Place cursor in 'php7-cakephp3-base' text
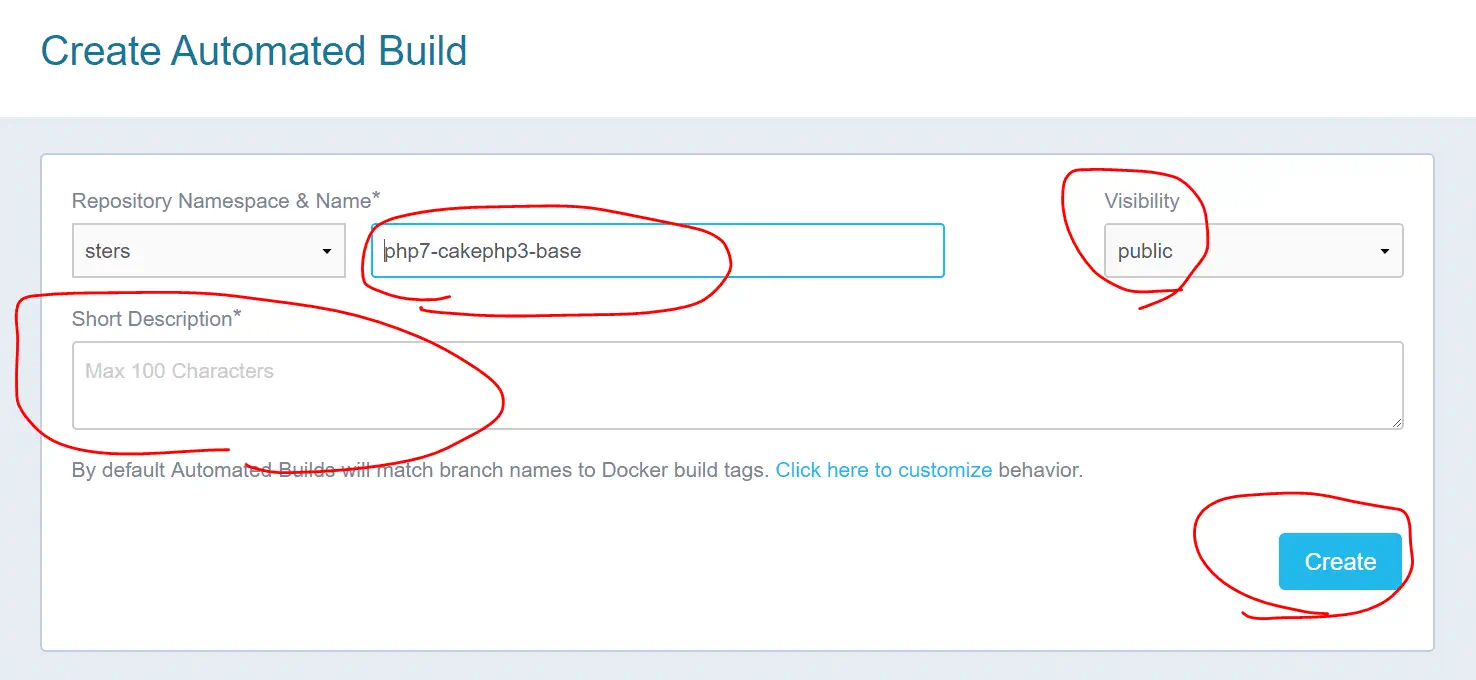Viewport: 1476px width, 680px height. click(483, 251)
